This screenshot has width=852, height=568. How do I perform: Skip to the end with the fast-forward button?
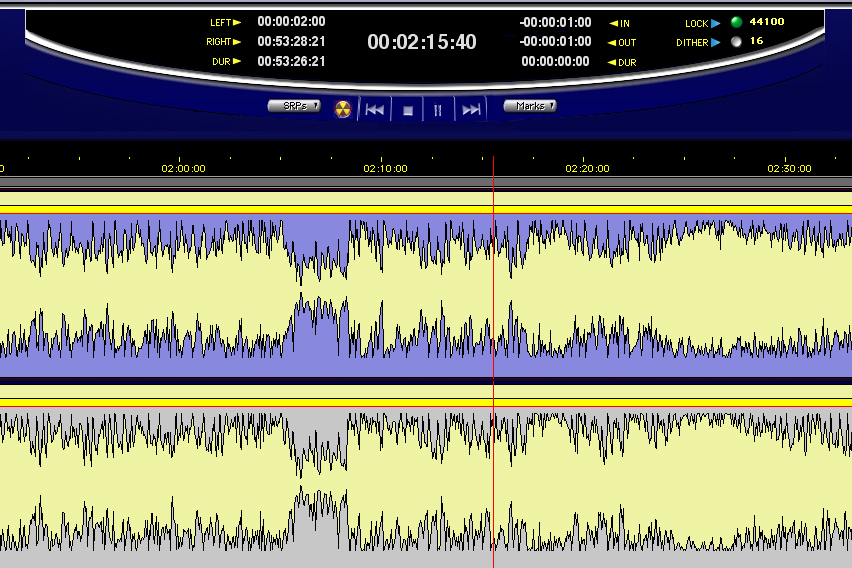pos(471,110)
